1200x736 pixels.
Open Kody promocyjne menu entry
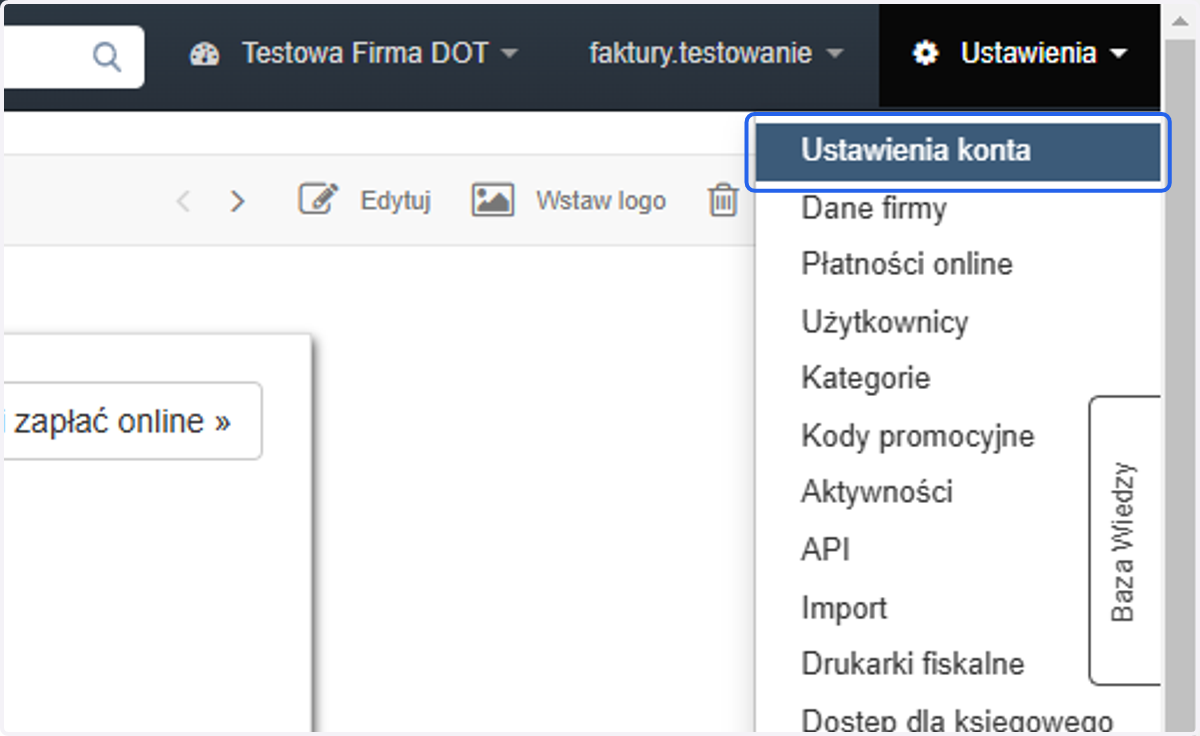[920, 436]
